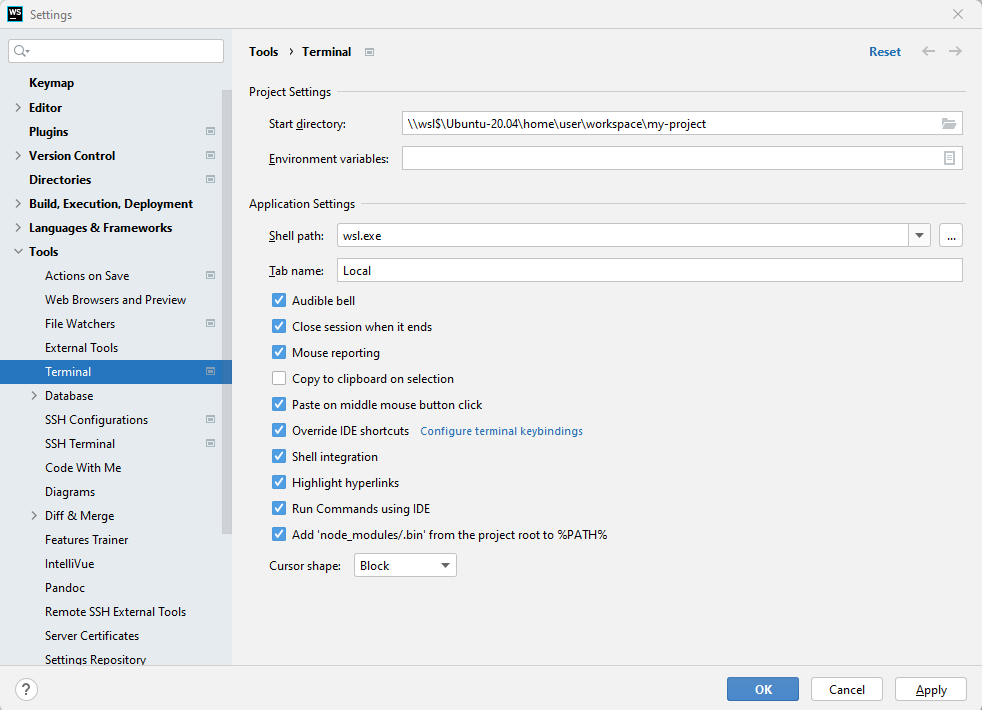982x710 pixels.
Task: Open Configure terminal keybindings link
Action: click(x=500, y=430)
